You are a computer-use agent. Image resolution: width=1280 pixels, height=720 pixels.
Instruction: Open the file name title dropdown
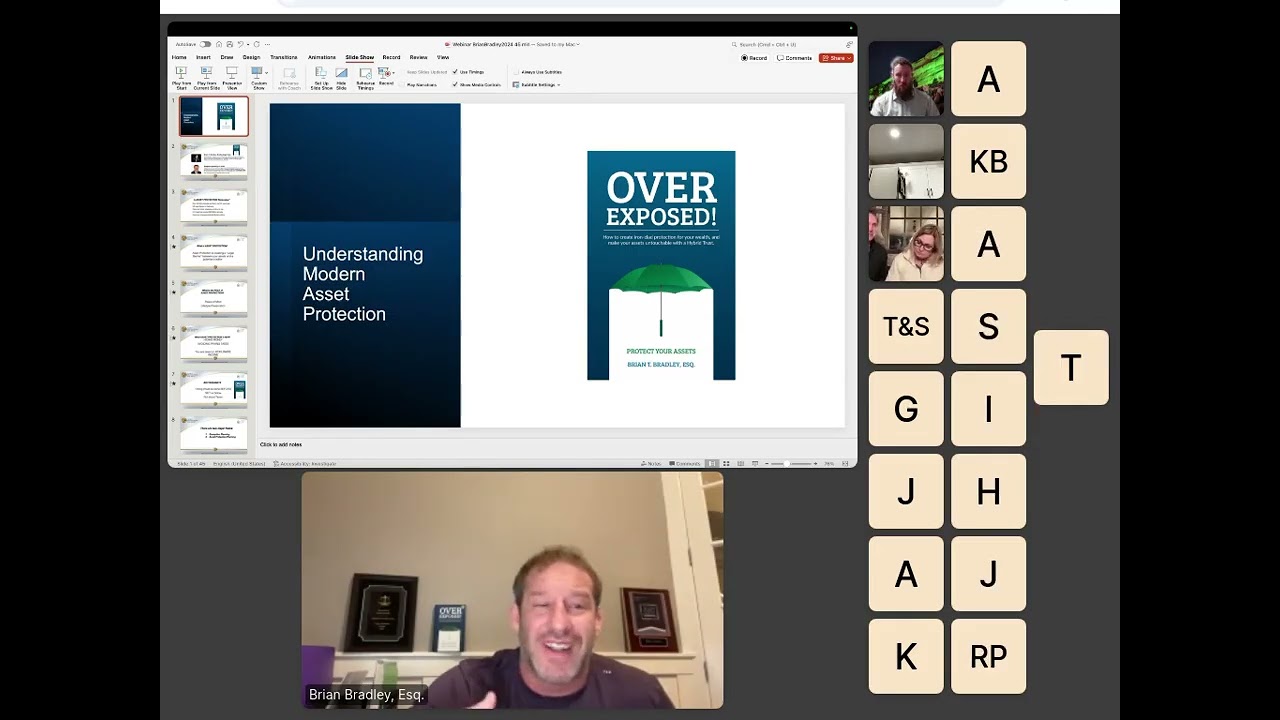[578, 44]
